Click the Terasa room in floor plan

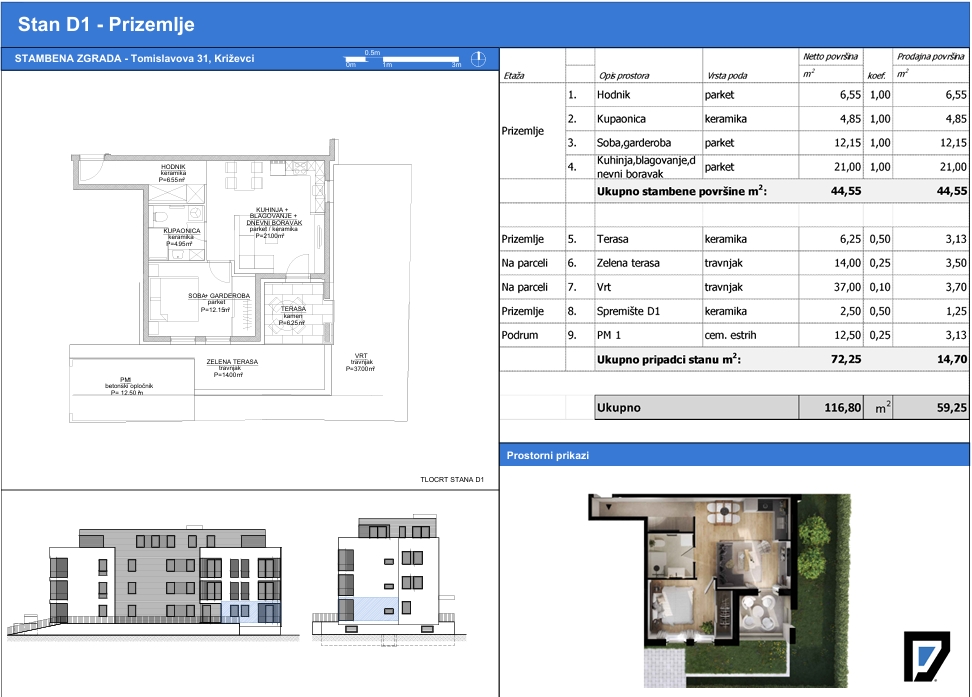point(293,313)
